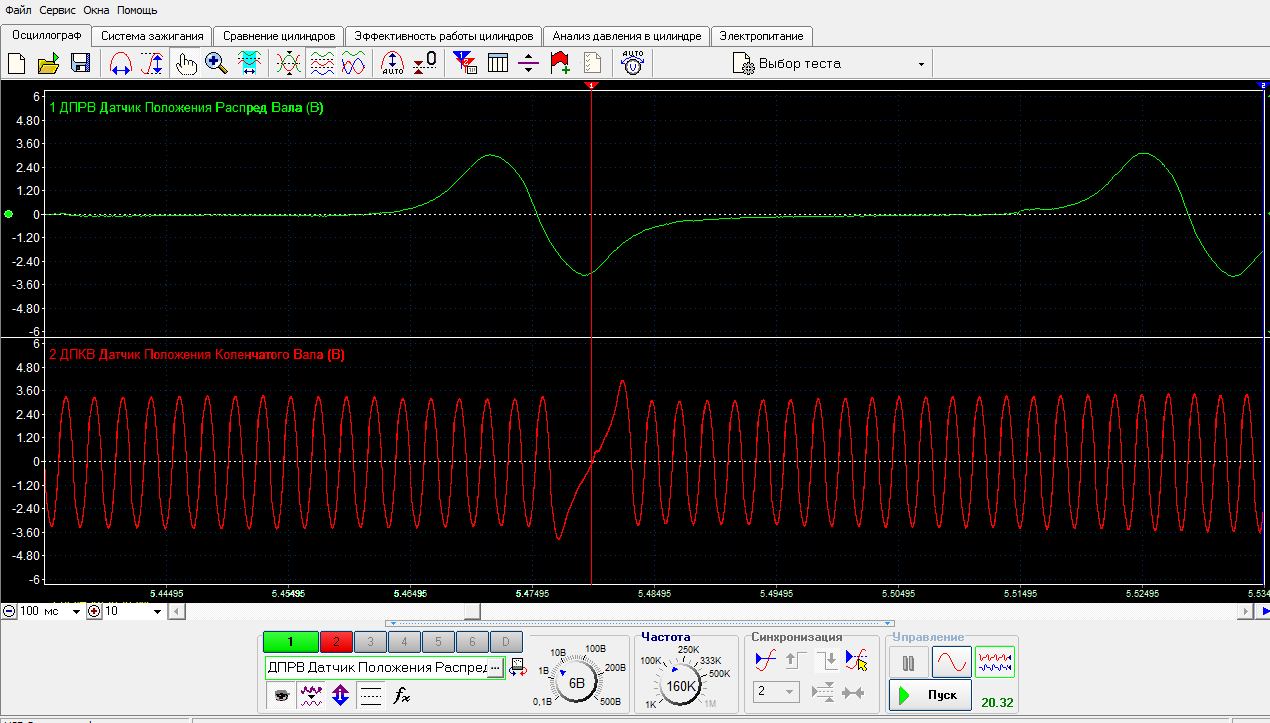1270x723 pixels.
Task: Choose stacked channels display mode icon
Action: (x=321, y=63)
